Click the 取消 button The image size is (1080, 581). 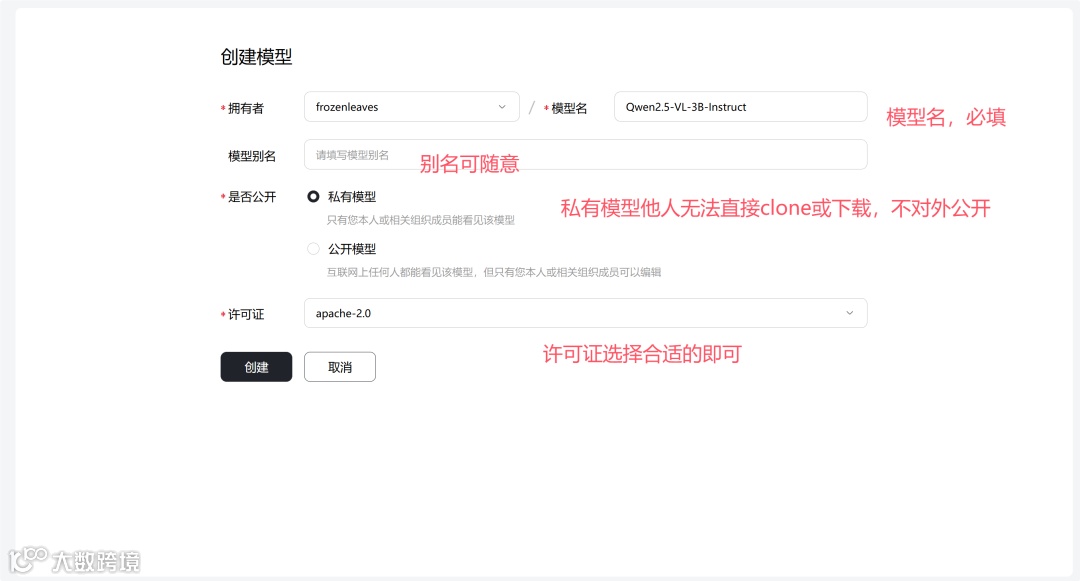(x=340, y=367)
